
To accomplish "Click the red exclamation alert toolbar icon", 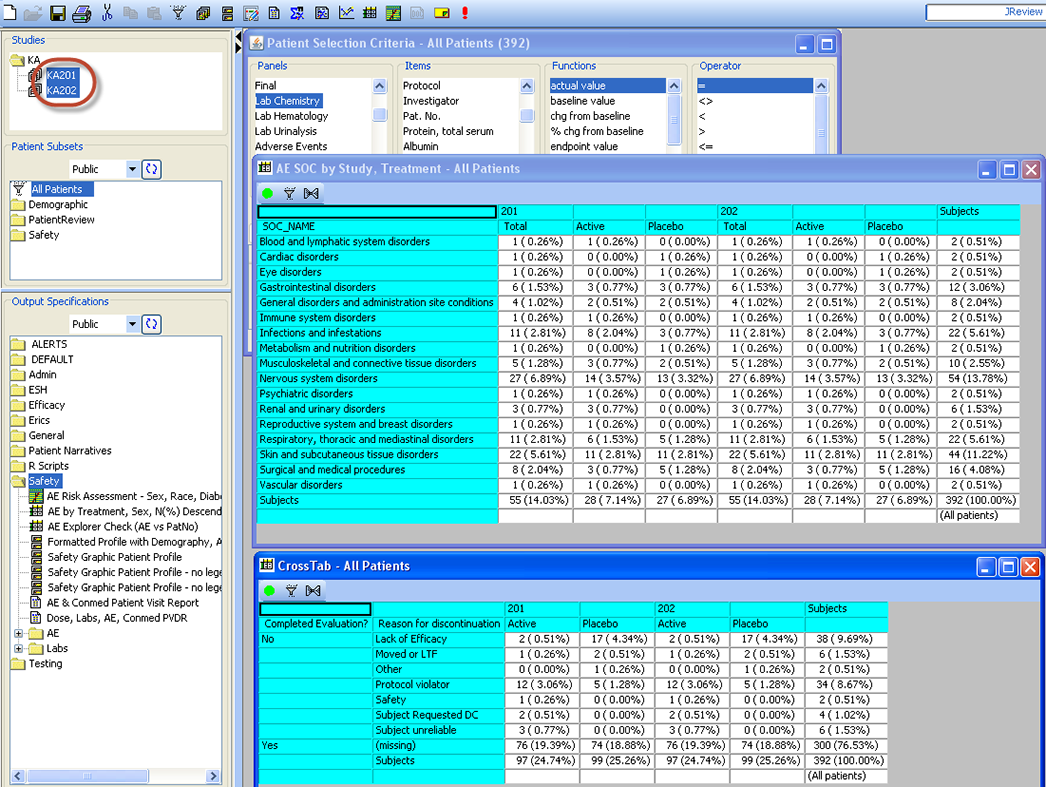I will click(464, 12).
